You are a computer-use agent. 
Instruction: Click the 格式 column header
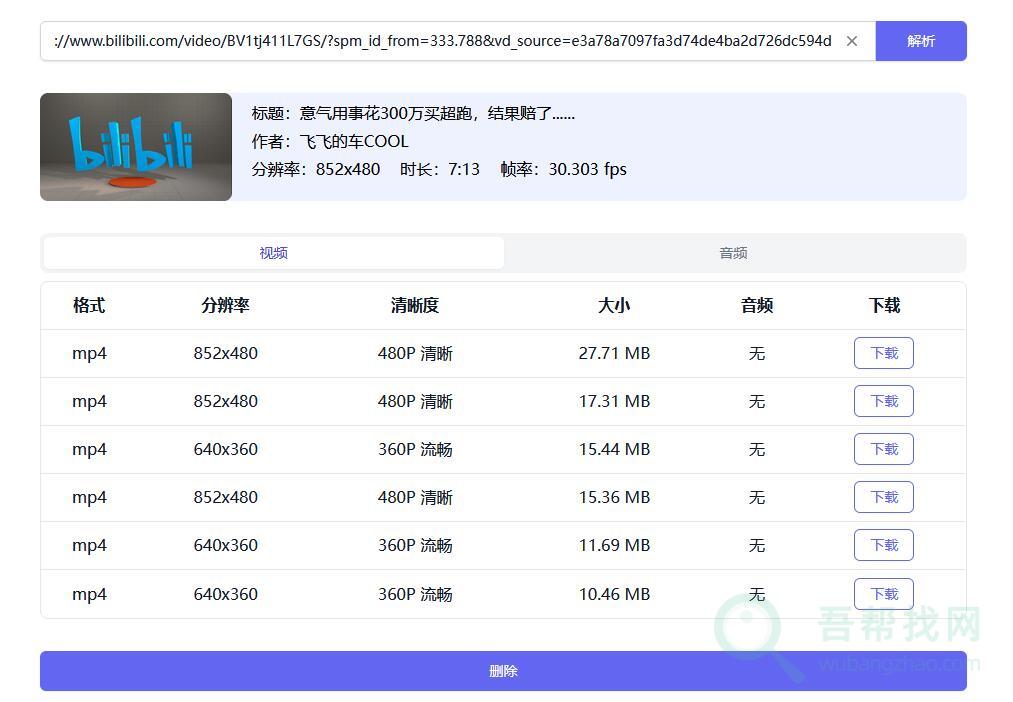click(x=89, y=306)
